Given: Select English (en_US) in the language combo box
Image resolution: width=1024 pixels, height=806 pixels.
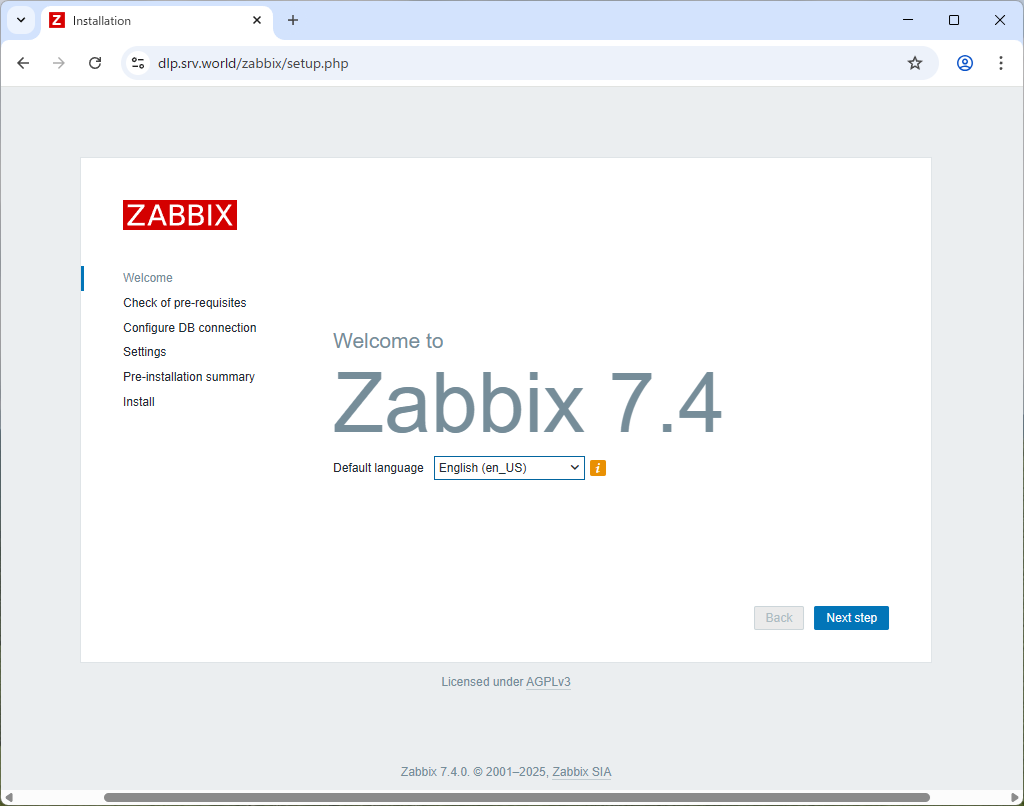Looking at the screenshot, I should [x=509, y=467].
